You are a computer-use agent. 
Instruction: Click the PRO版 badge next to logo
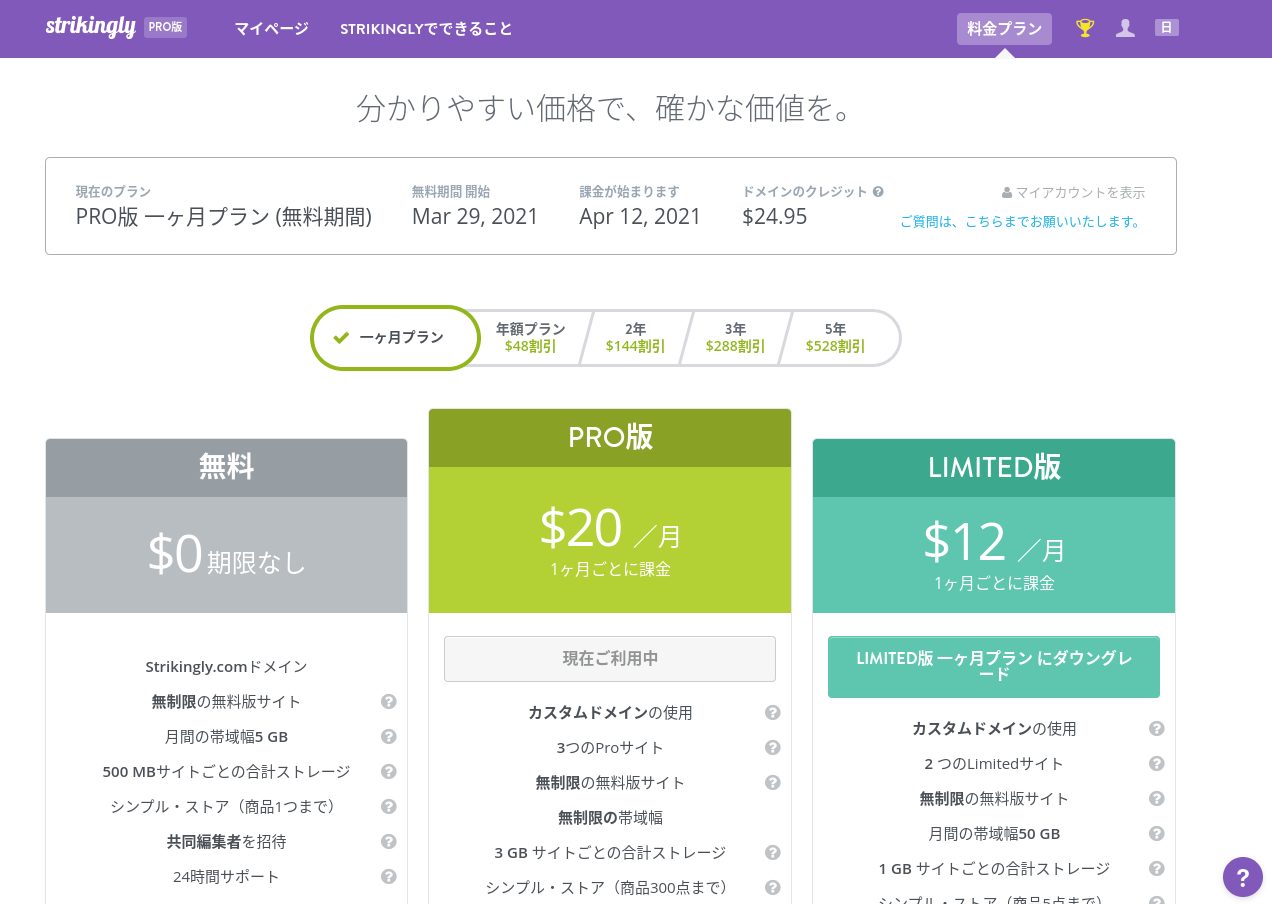coord(165,28)
